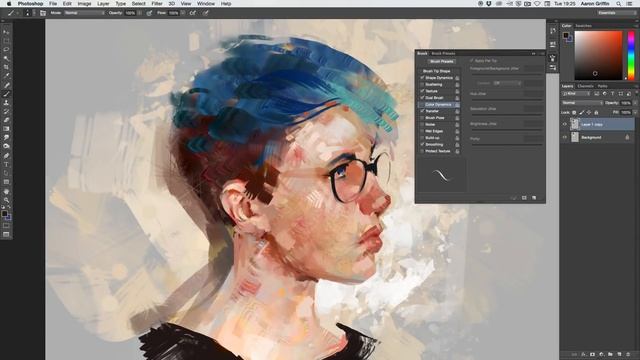Open the brush preset picker dropdown
Screen dimensions: 640x360
point(33,13)
